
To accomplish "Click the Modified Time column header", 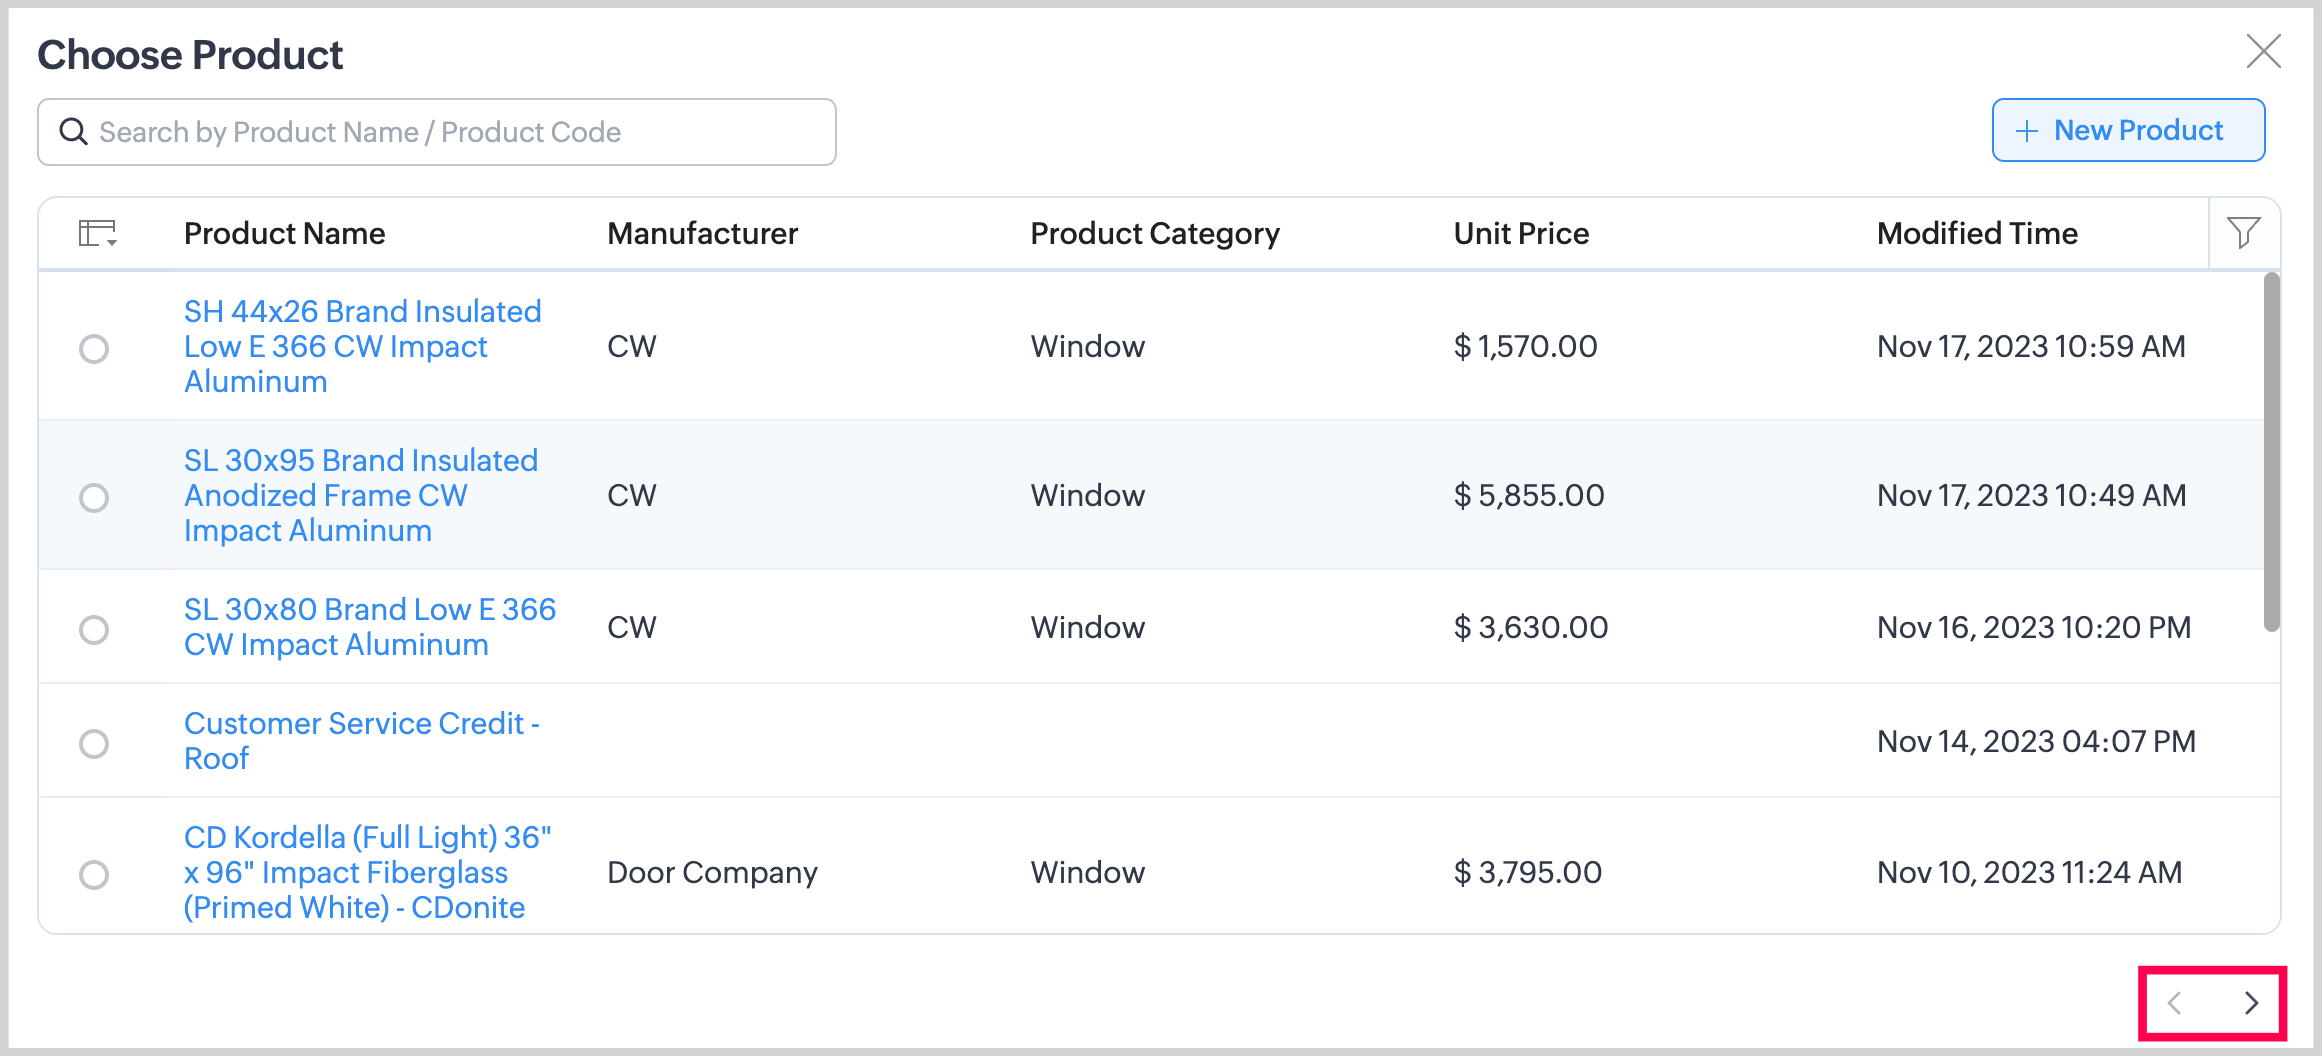I will click(x=1976, y=233).
